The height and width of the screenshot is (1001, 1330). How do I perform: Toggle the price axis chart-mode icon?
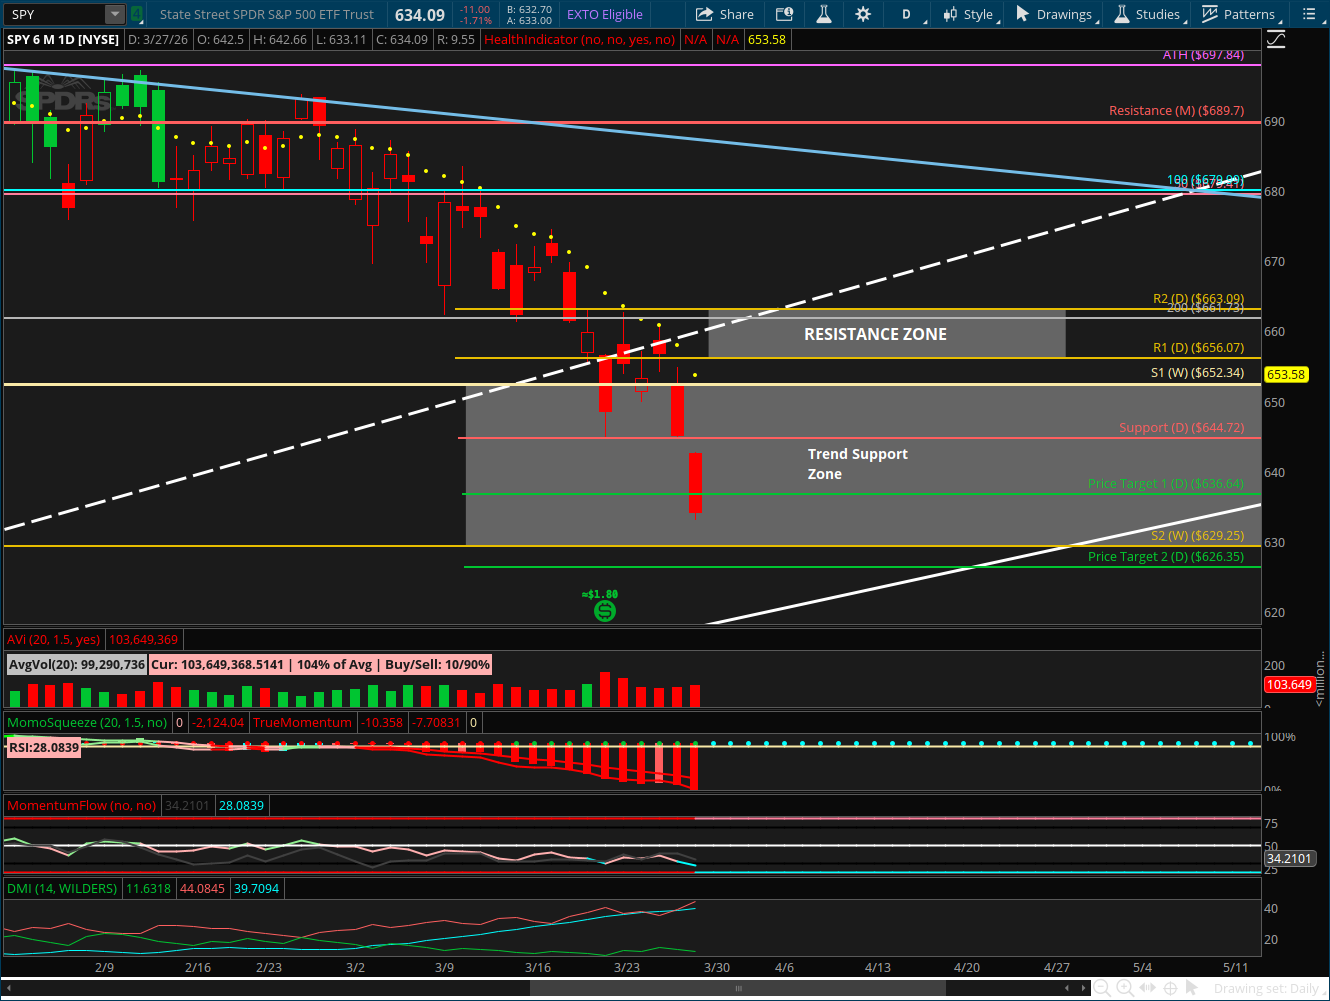click(x=1276, y=40)
